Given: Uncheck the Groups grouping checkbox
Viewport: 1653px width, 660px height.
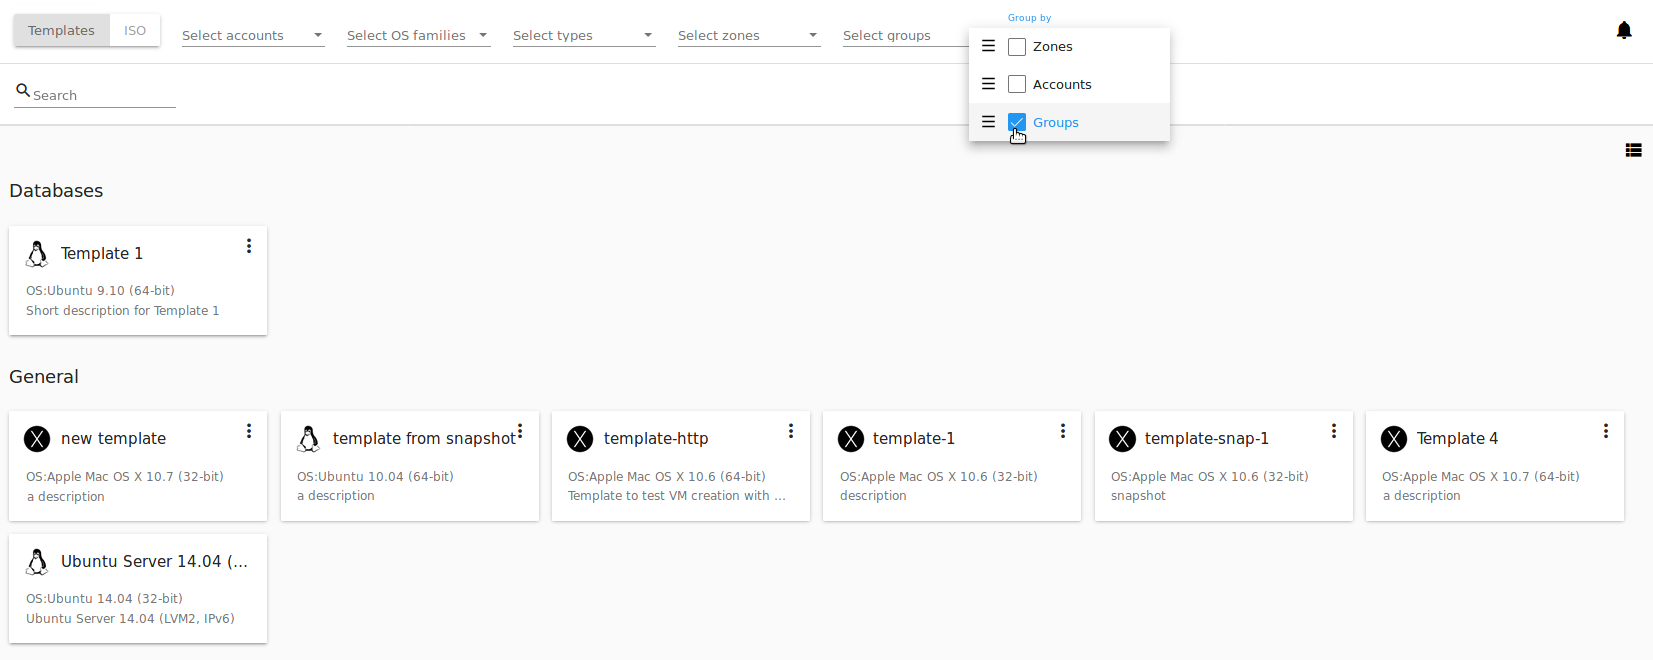Looking at the screenshot, I should tap(1017, 122).
